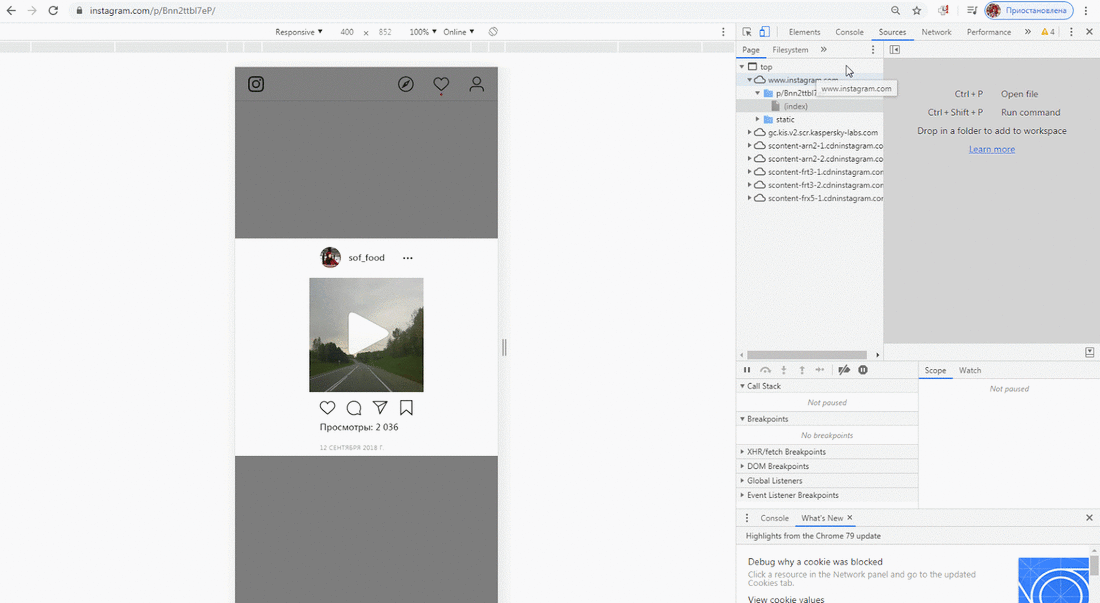Image resolution: width=1100 pixels, height=603 pixels.
Task: Show more DevTools tabs chevron
Action: [1028, 32]
